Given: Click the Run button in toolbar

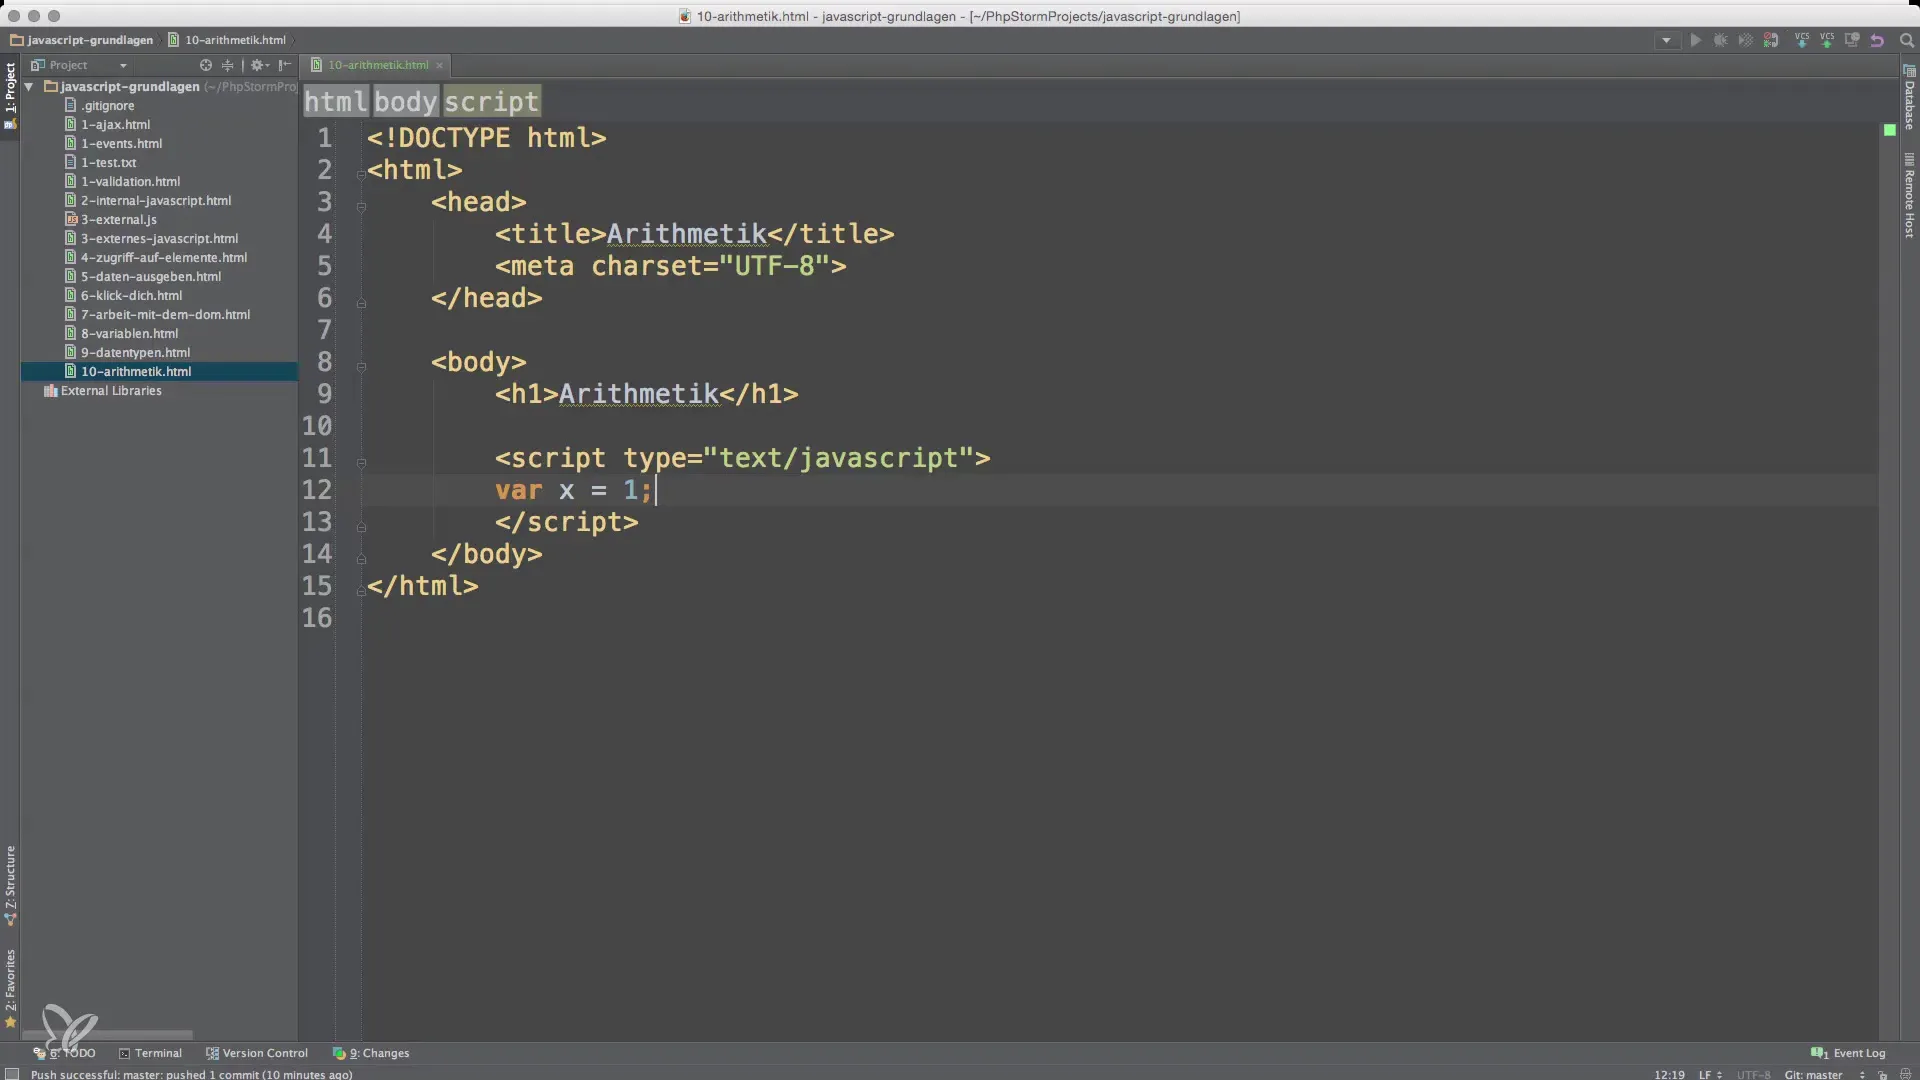Looking at the screenshot, I should tap(1695, 41).
